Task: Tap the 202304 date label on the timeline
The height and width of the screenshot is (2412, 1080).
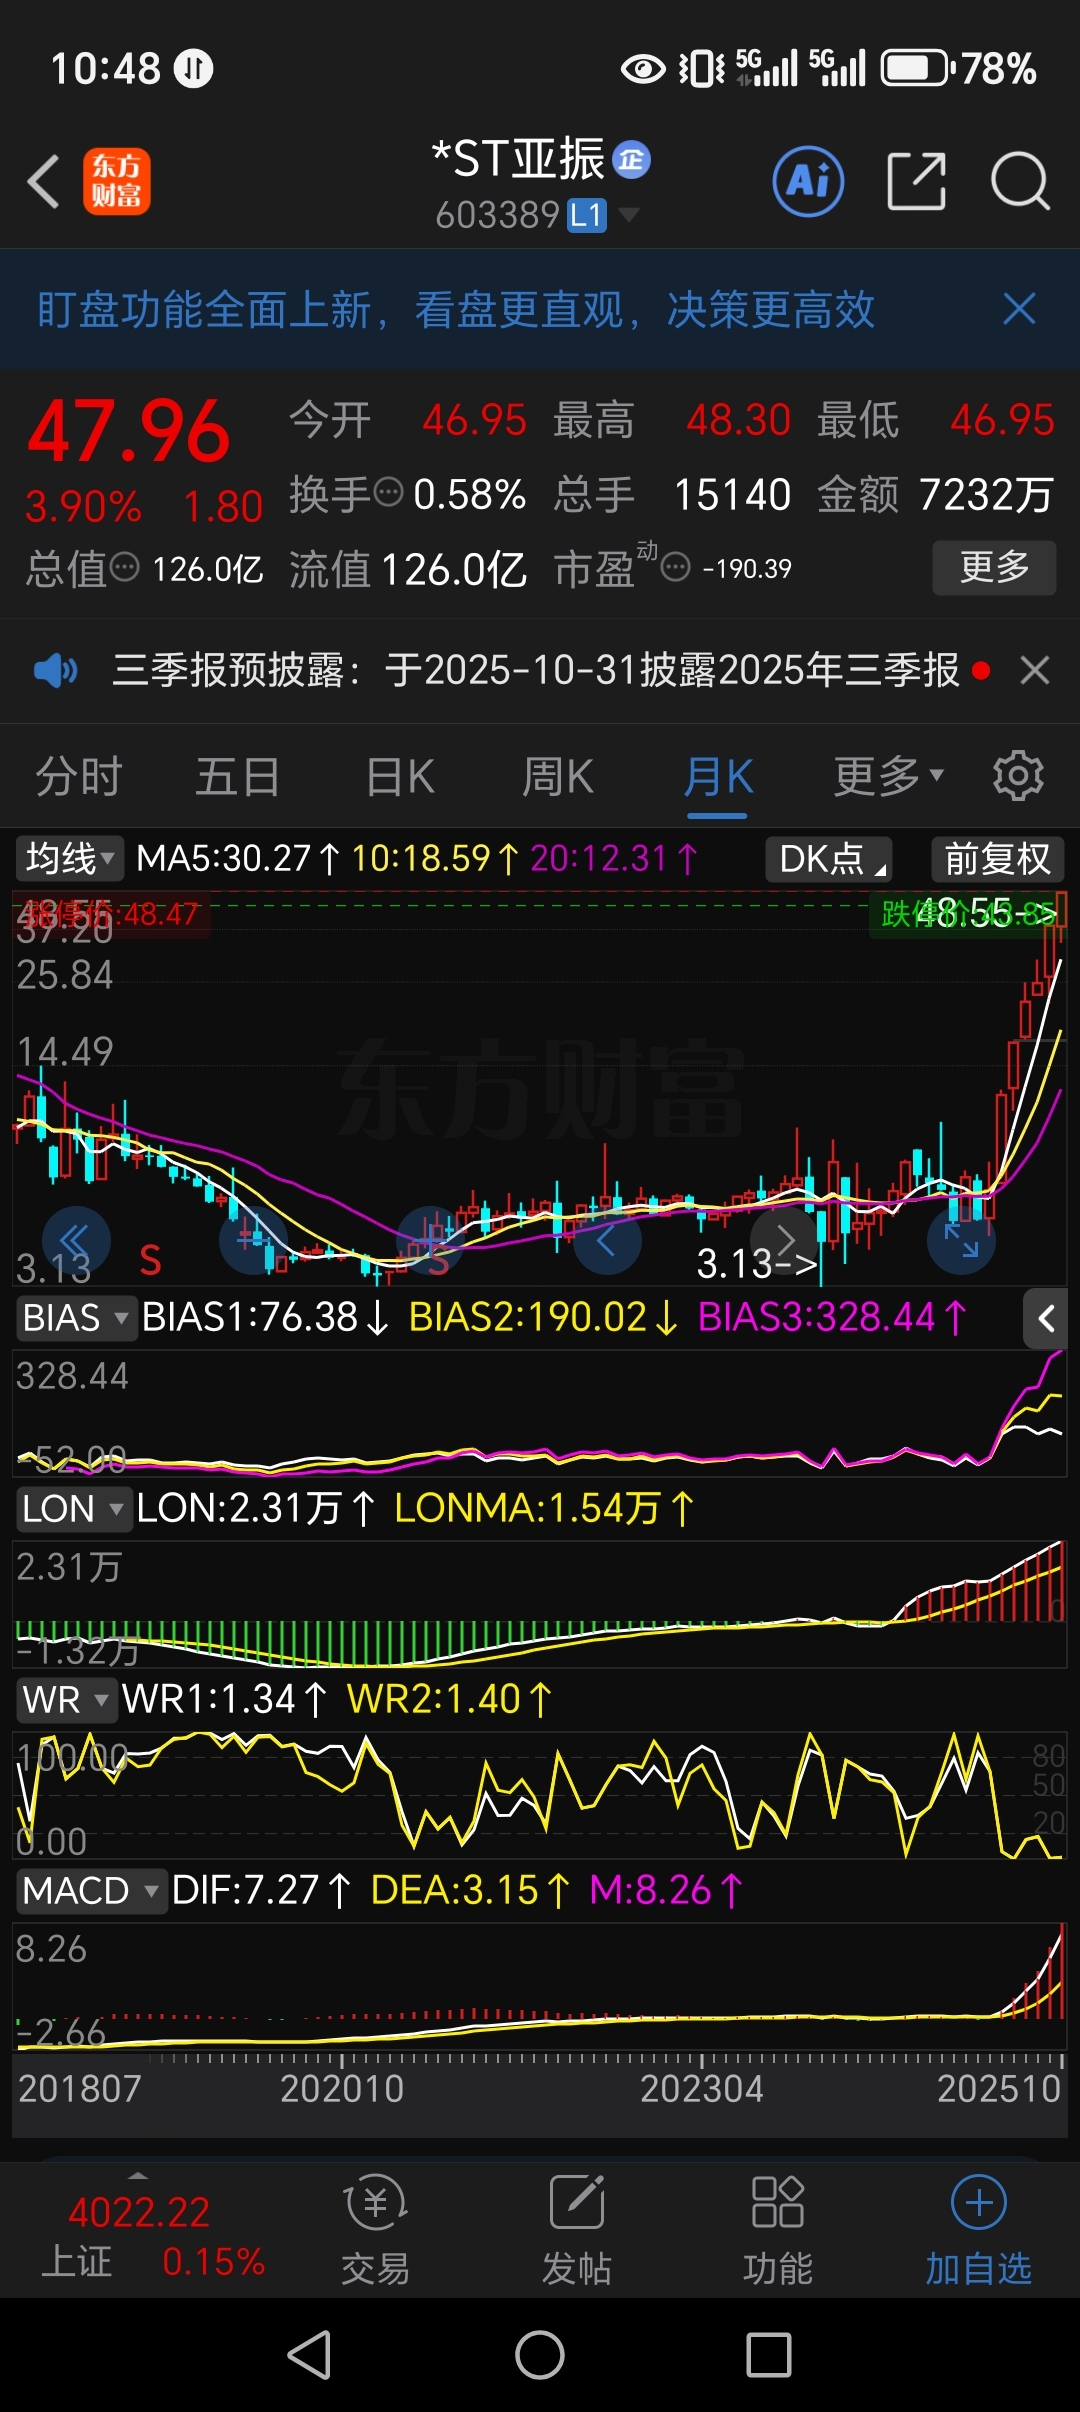Action: click(x=701, y=2089)
